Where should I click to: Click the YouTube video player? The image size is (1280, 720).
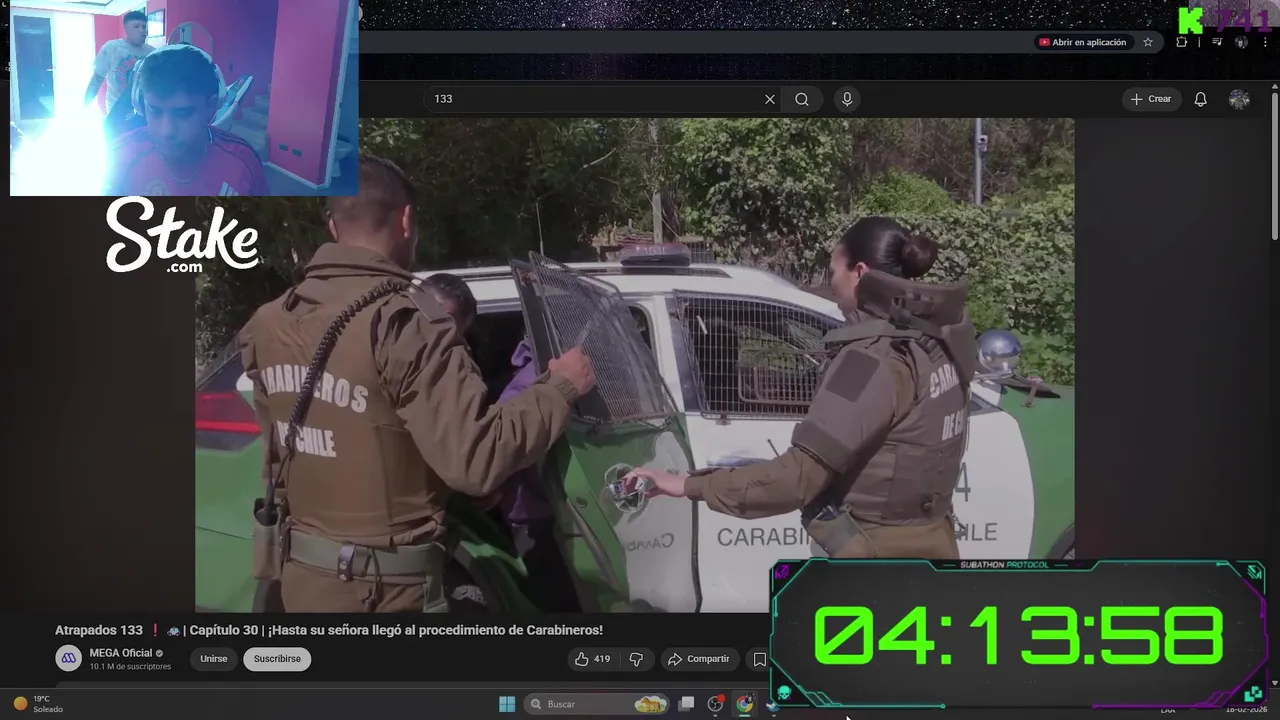point(635,365)
